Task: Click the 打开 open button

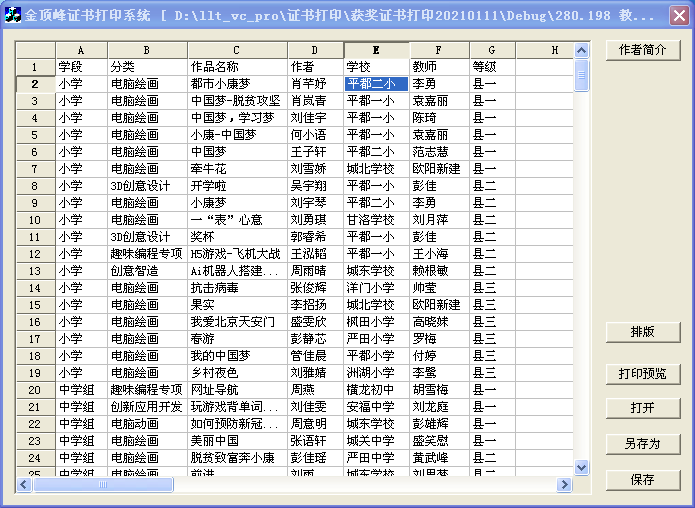Action: (x=643, y=408)
